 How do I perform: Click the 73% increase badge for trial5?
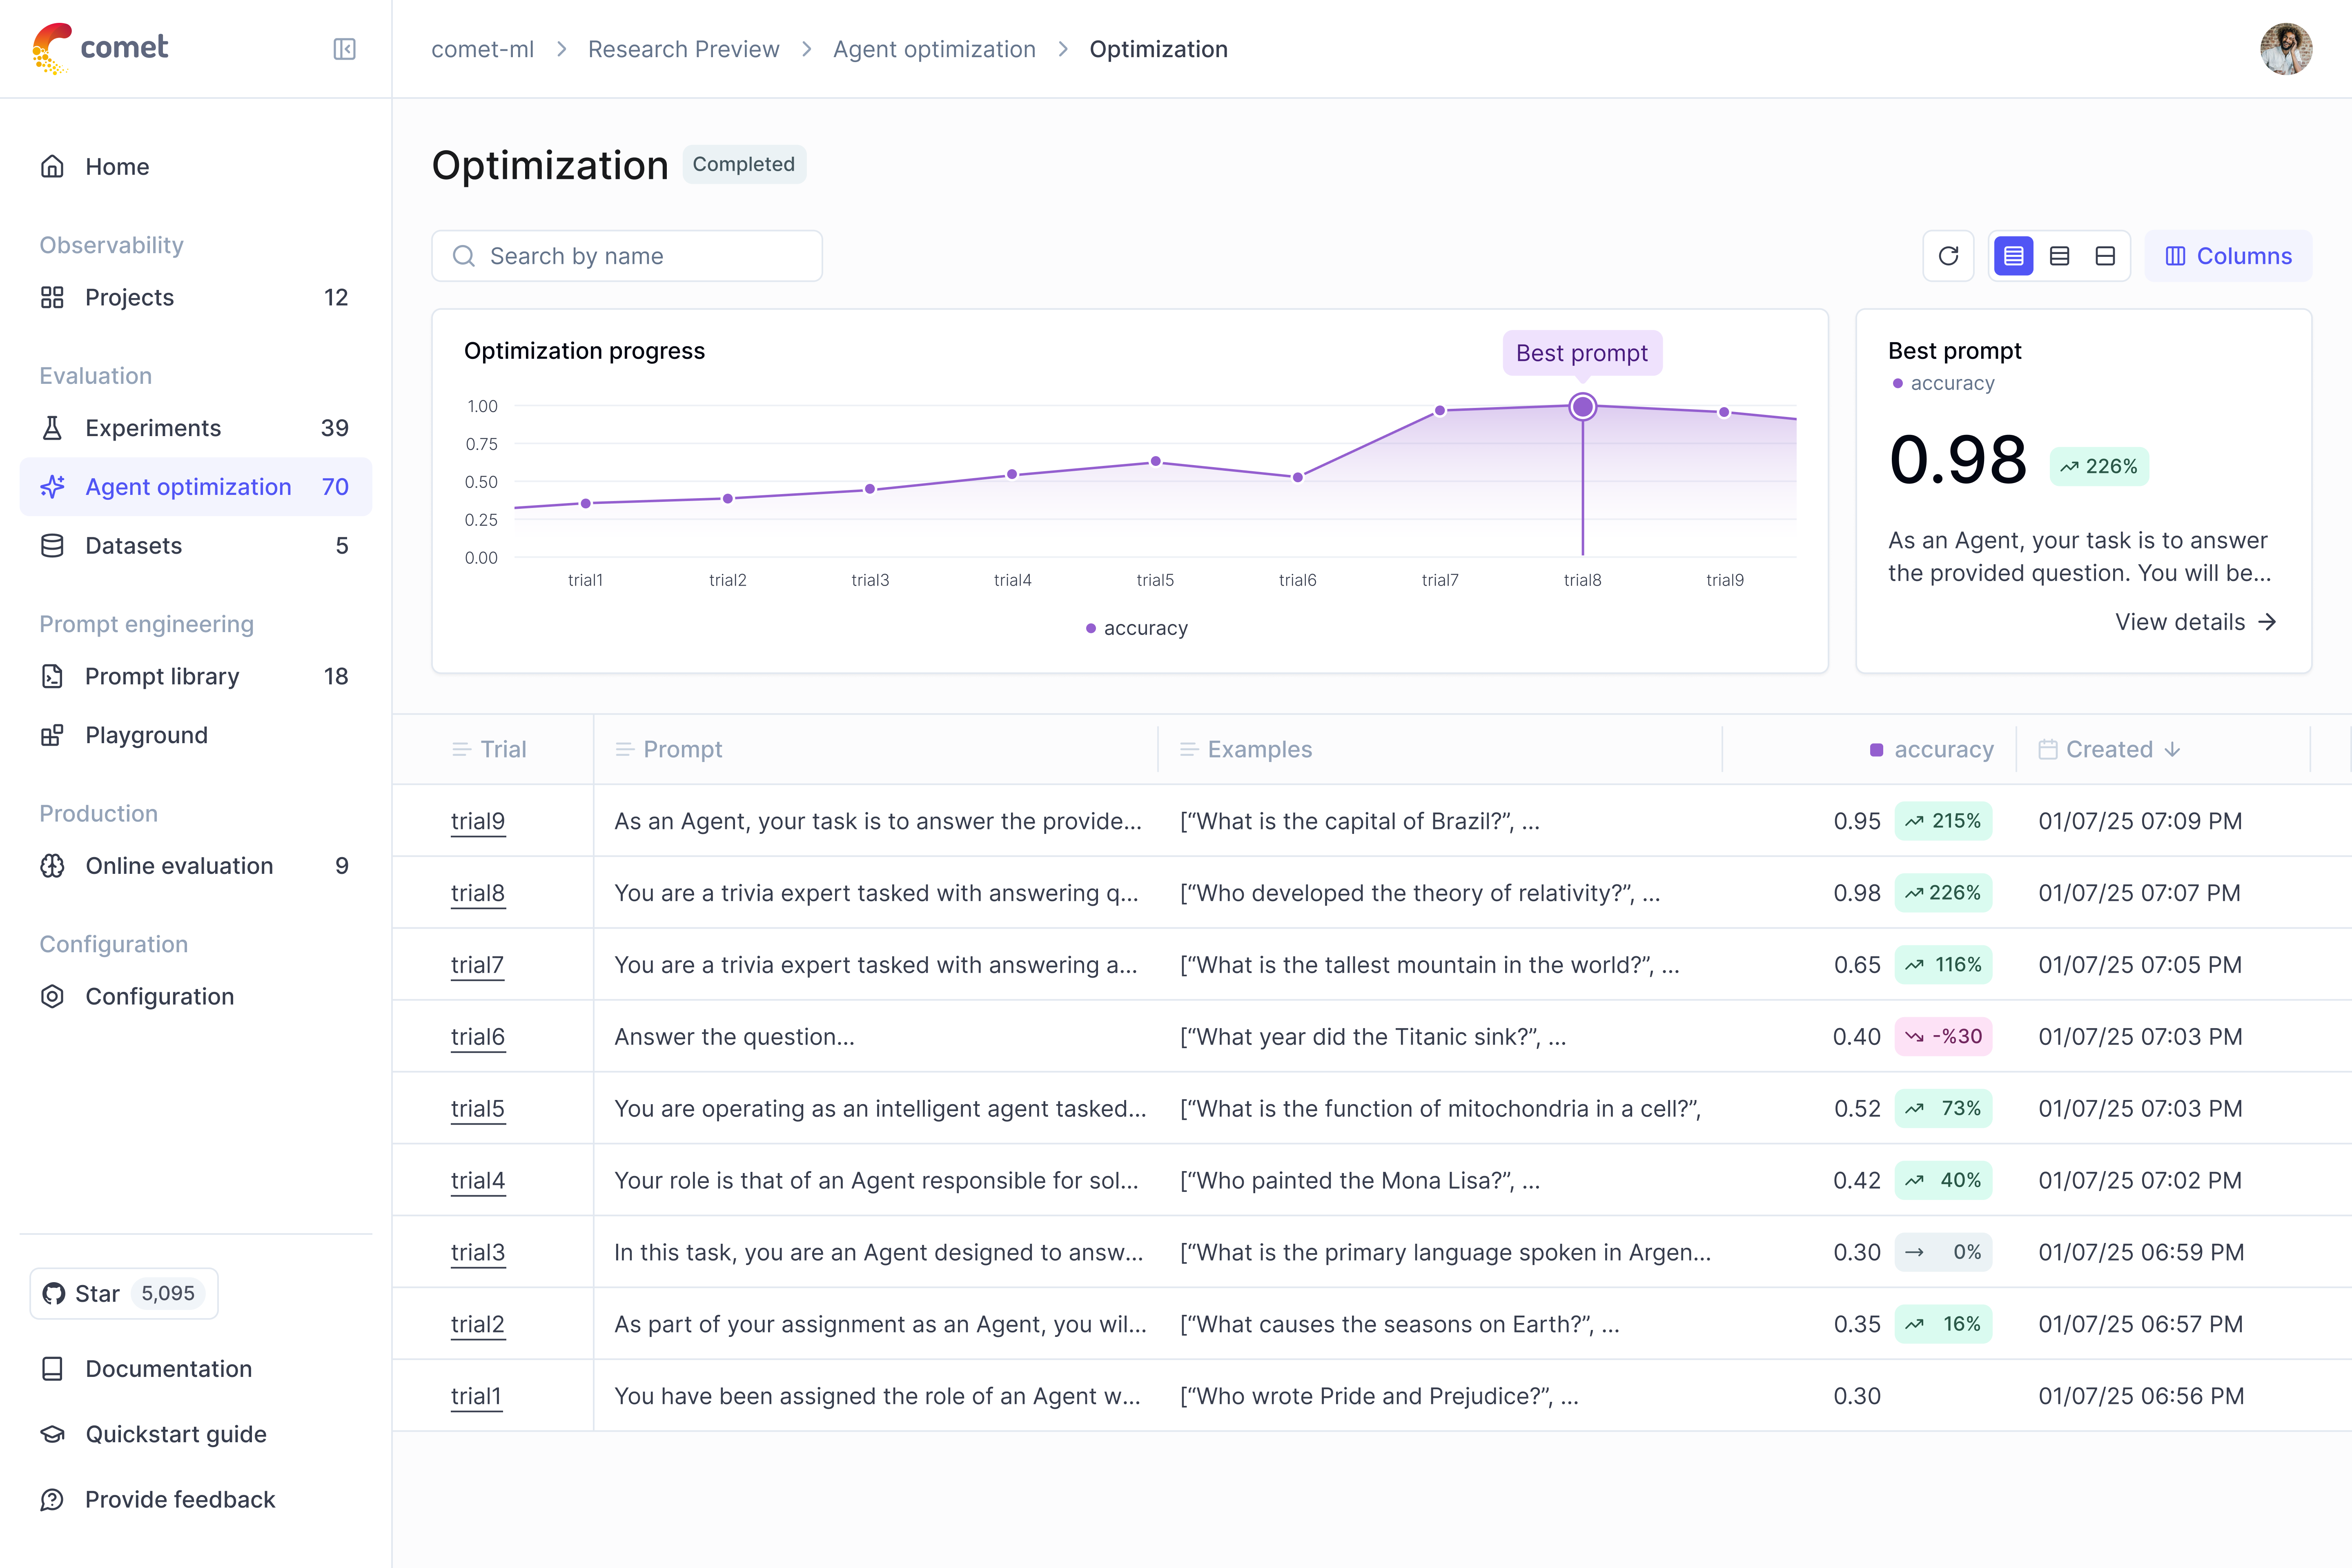tap(1943, 1109)
